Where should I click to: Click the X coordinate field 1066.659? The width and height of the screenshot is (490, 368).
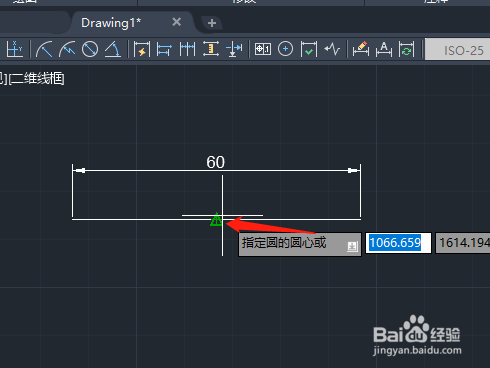tap(398, 243)
